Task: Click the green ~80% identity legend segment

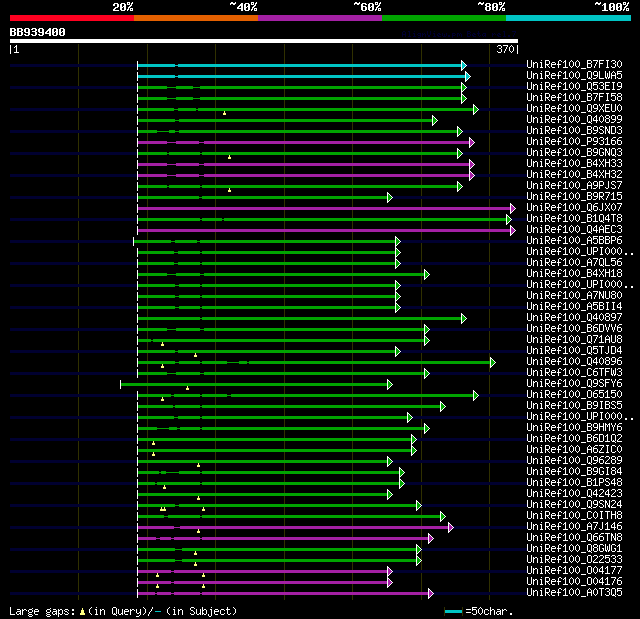Action: 444,18
